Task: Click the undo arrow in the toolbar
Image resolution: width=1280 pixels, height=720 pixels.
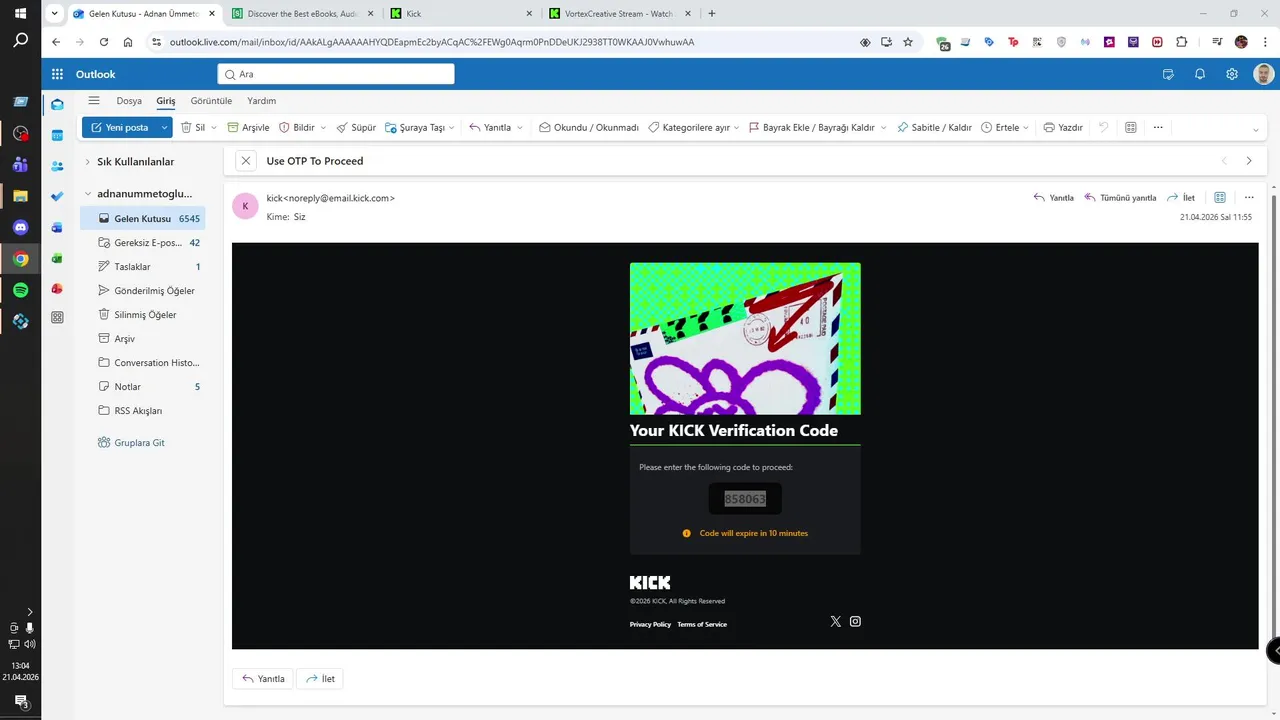Action: coord(1104,127)
